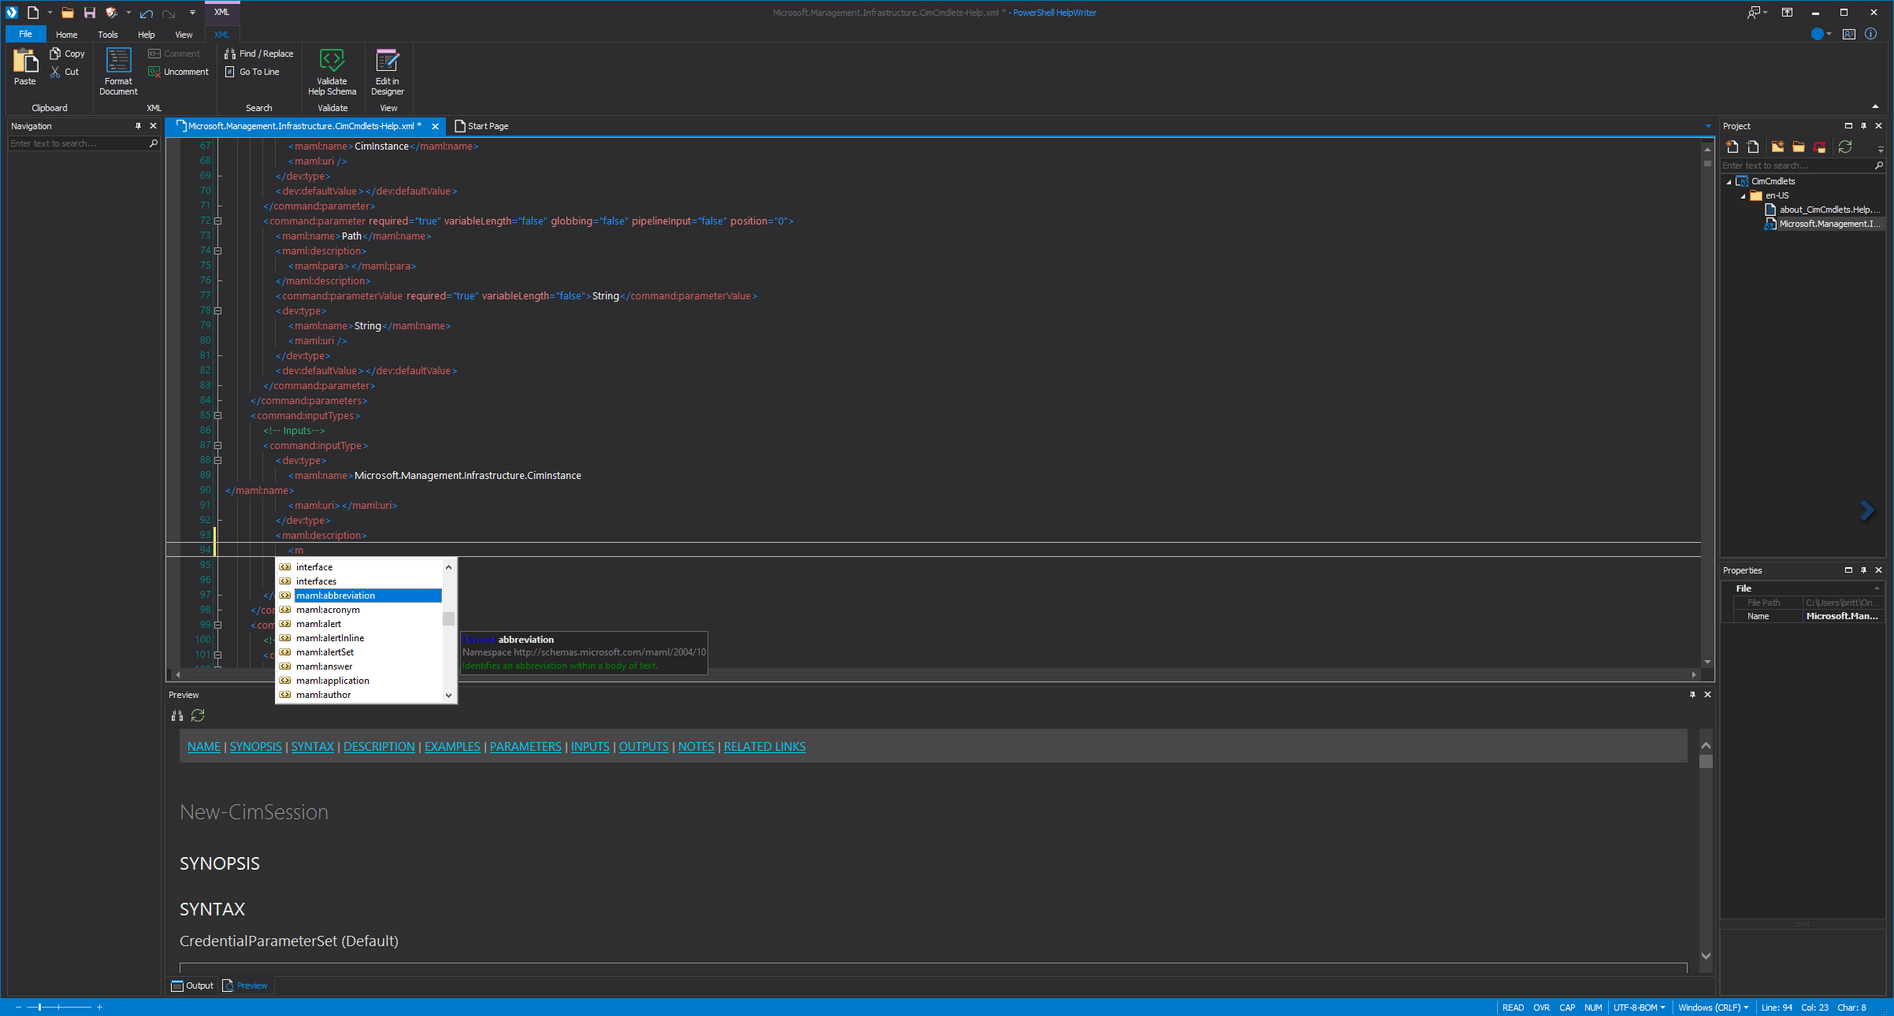This screenshot has width=1894, height=1016.
Task: Click the shield wrench tool icon in quick-access
Action: (111, 12)
